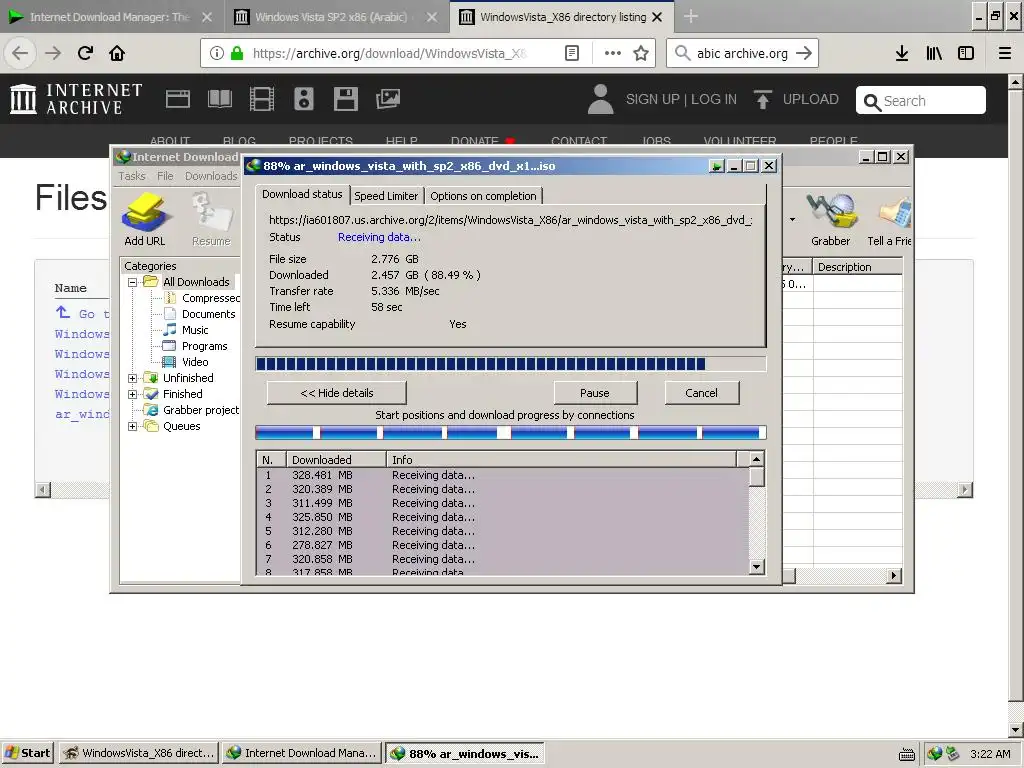The width and height of the screenshot is (1024, 768).
Task: Open Firefox hamburger menu
Action: [x=1005, y=53]
